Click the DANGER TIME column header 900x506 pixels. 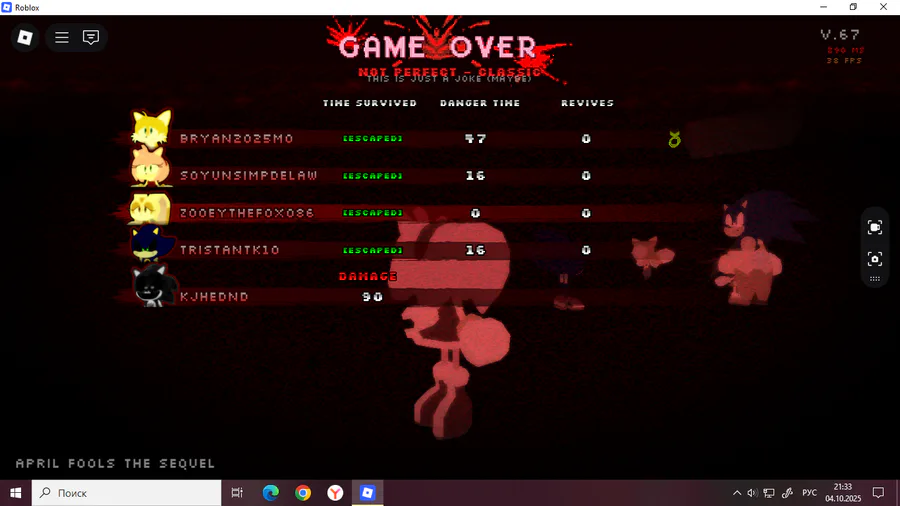click(480, 103)
